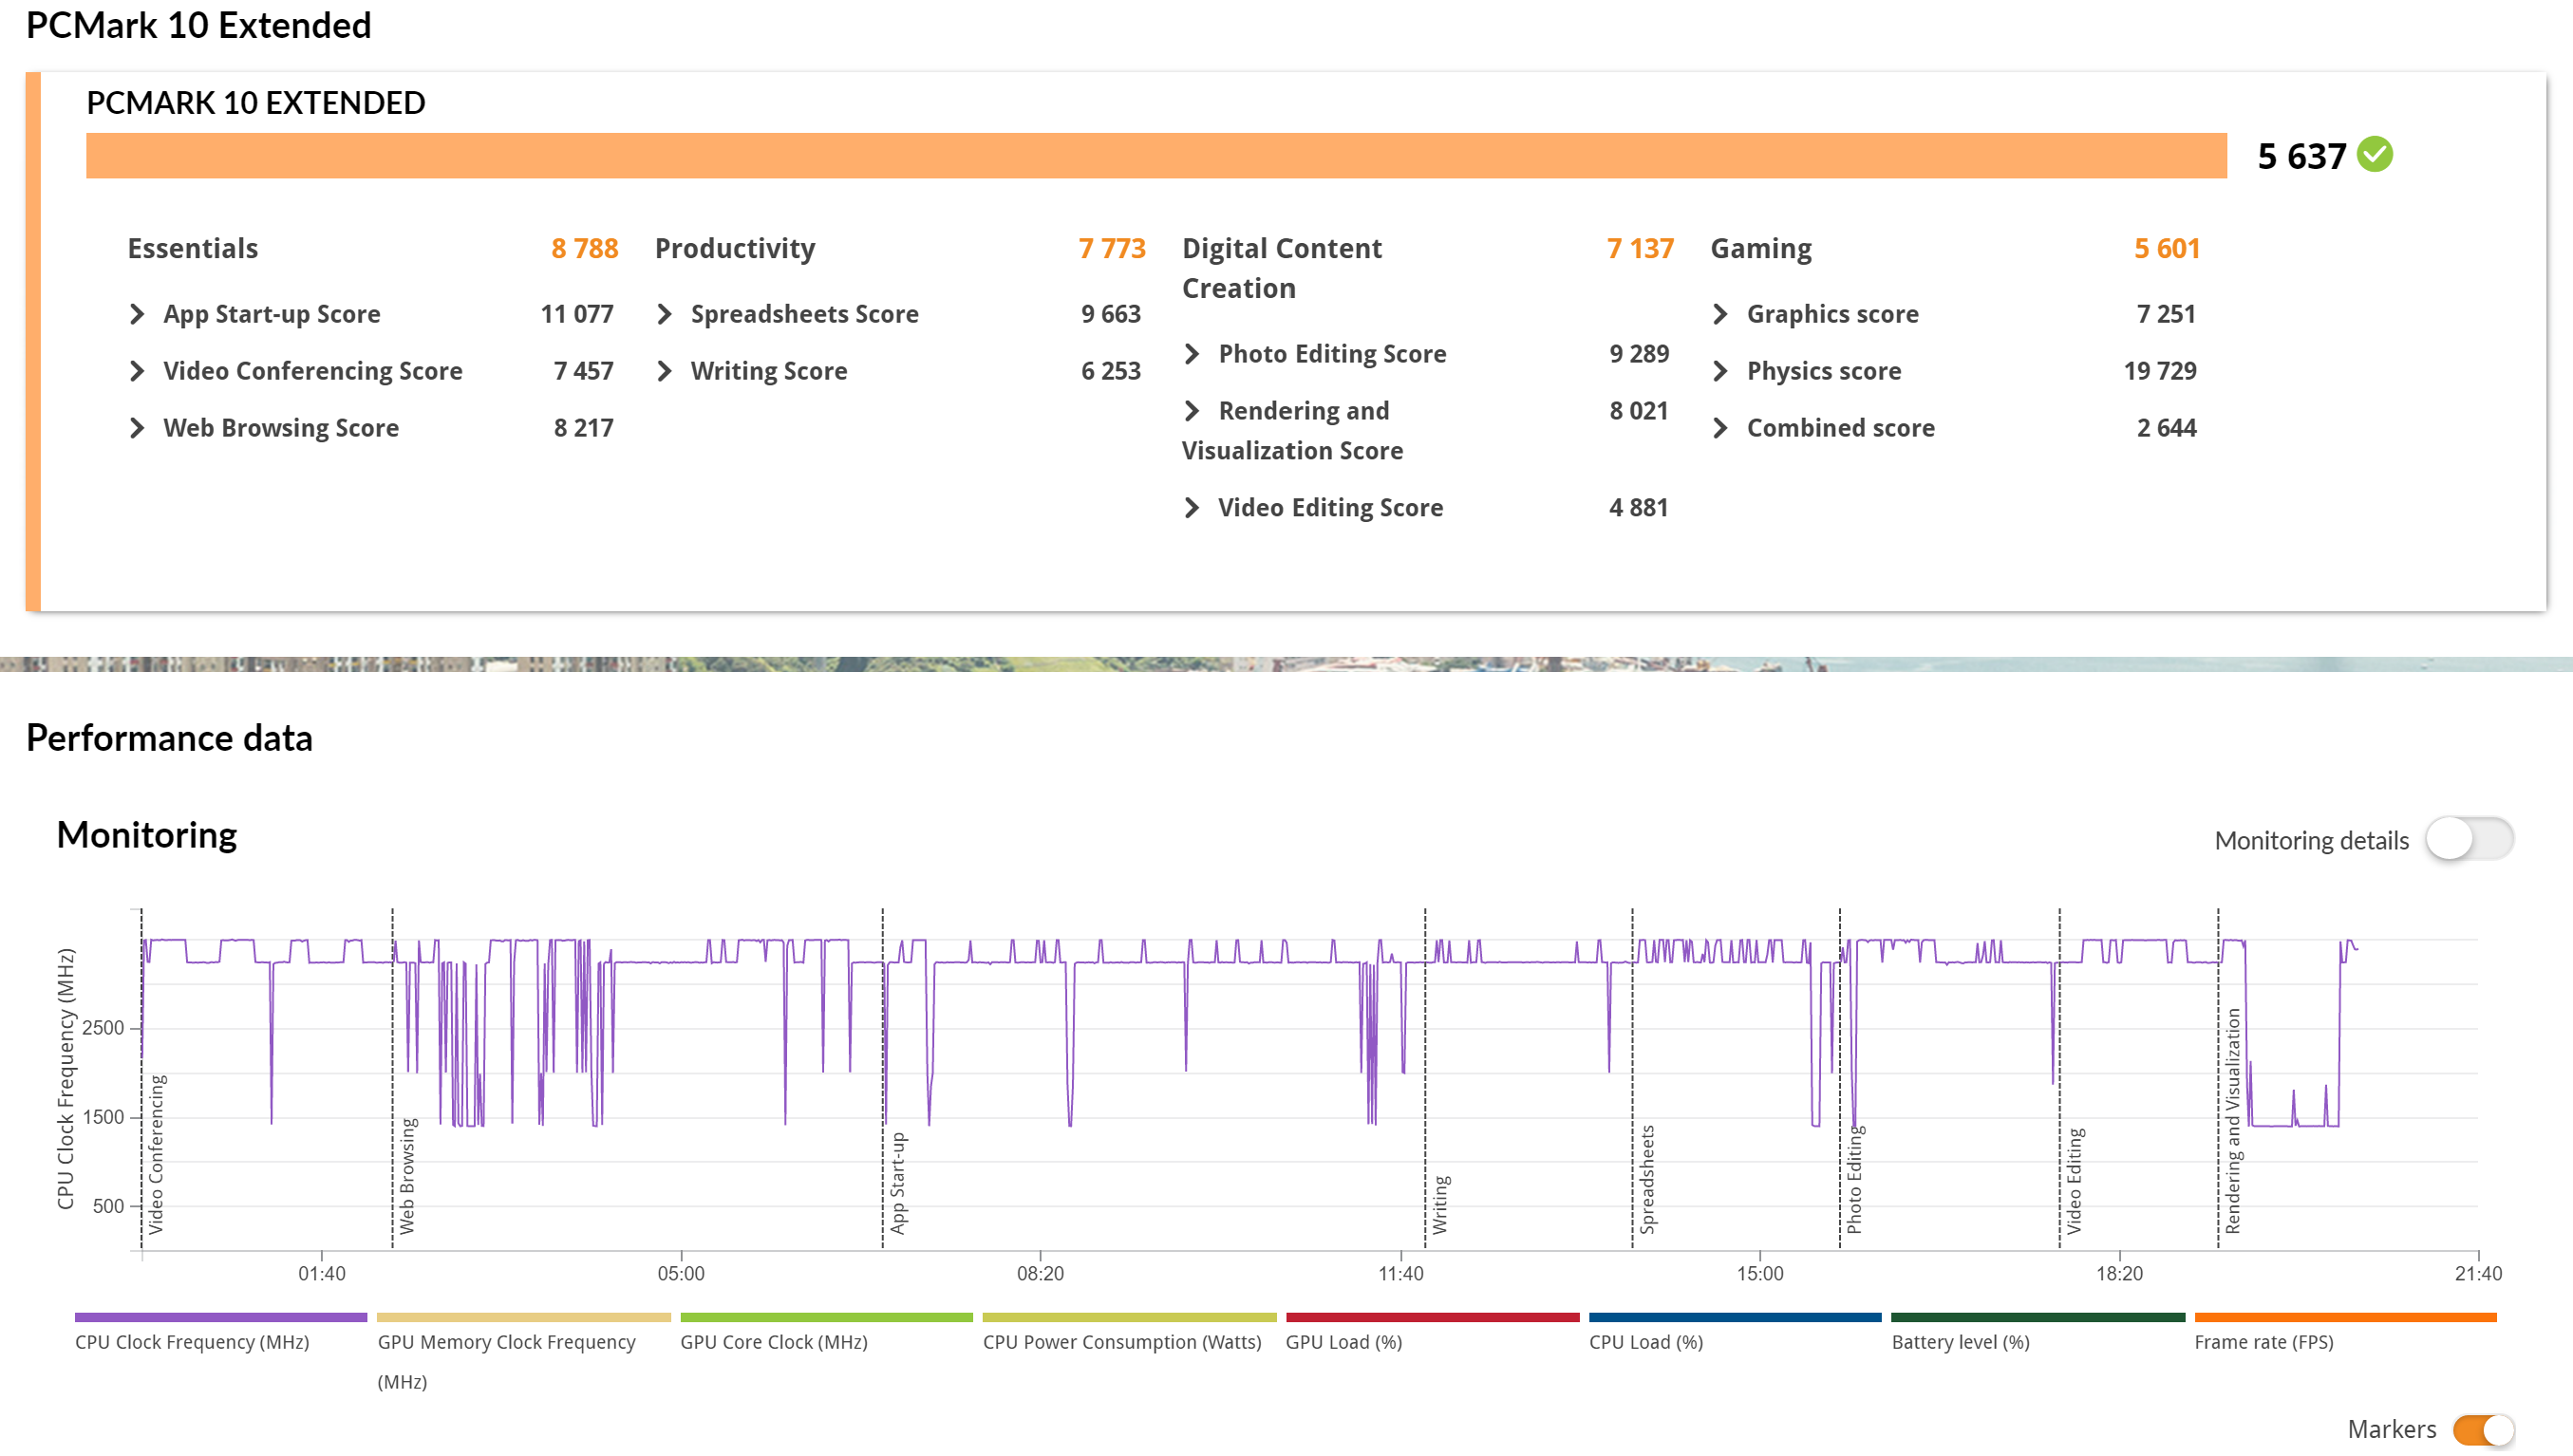
Task: Click the Spreadsheets chart marker
Action: coord(1647,1180)
